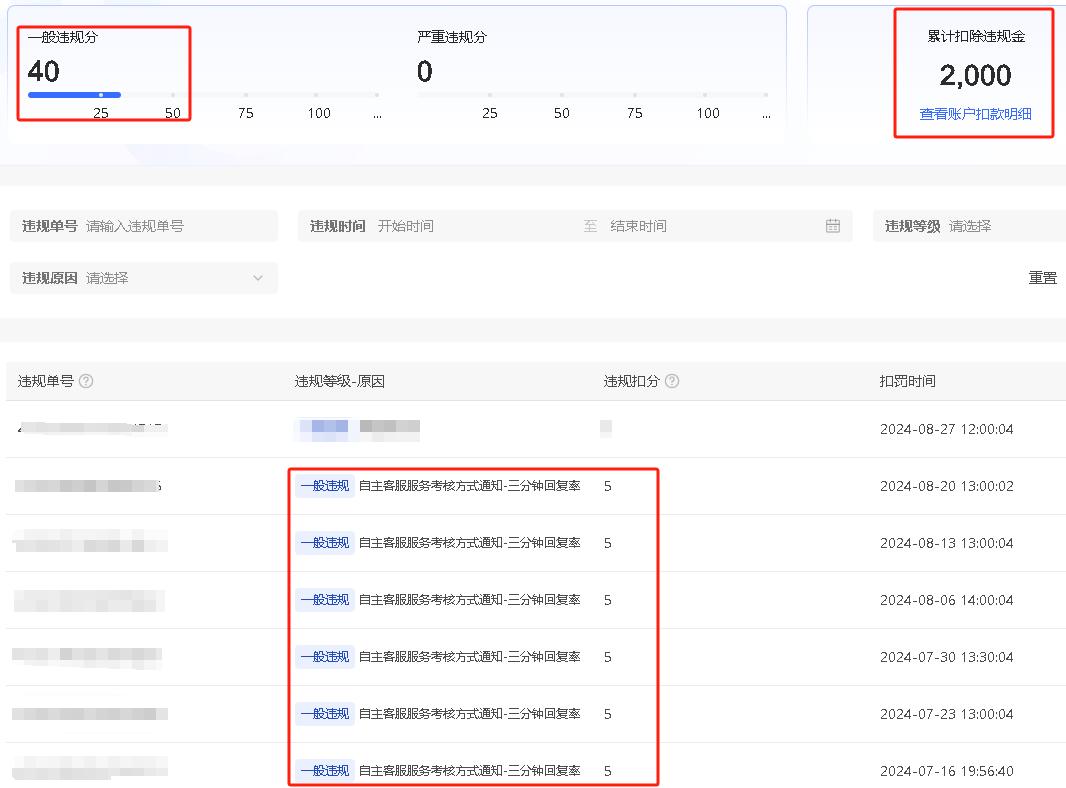1066x788 pixels.
Task: Click deduction score 5 in 2024-07-16 row
Action: pos(608,772)
